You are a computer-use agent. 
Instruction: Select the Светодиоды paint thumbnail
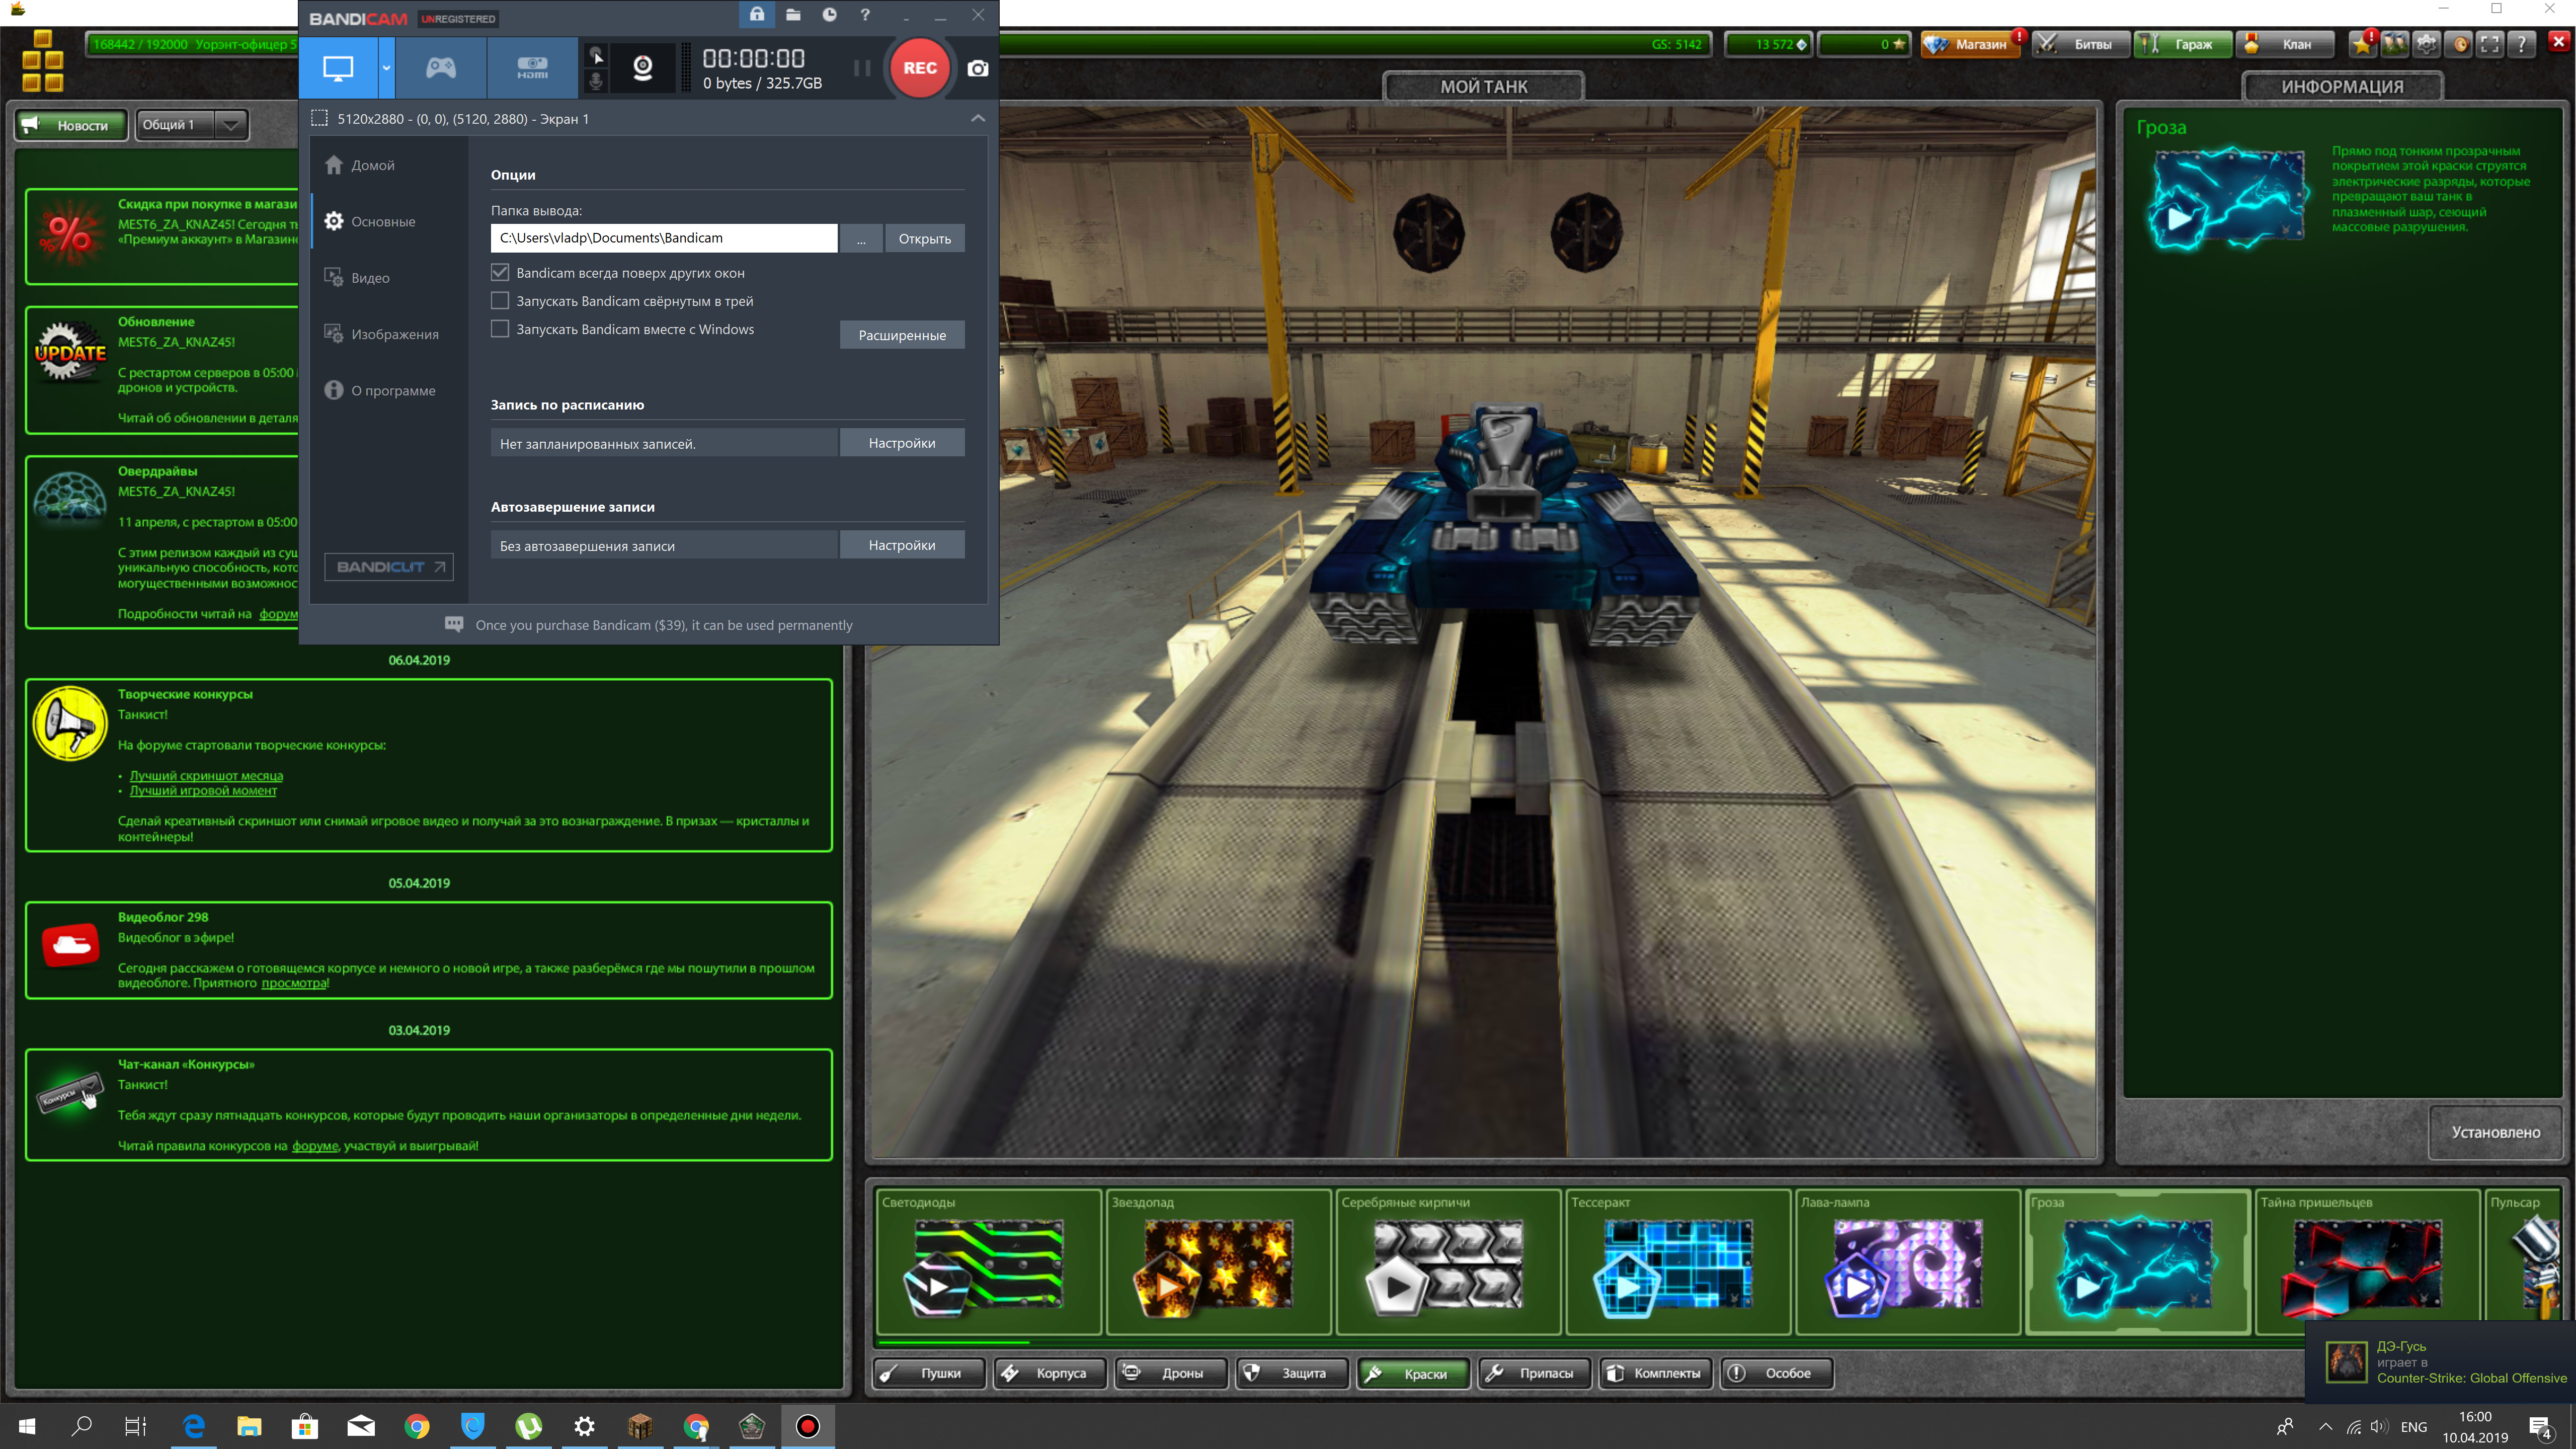[989, 1262]
